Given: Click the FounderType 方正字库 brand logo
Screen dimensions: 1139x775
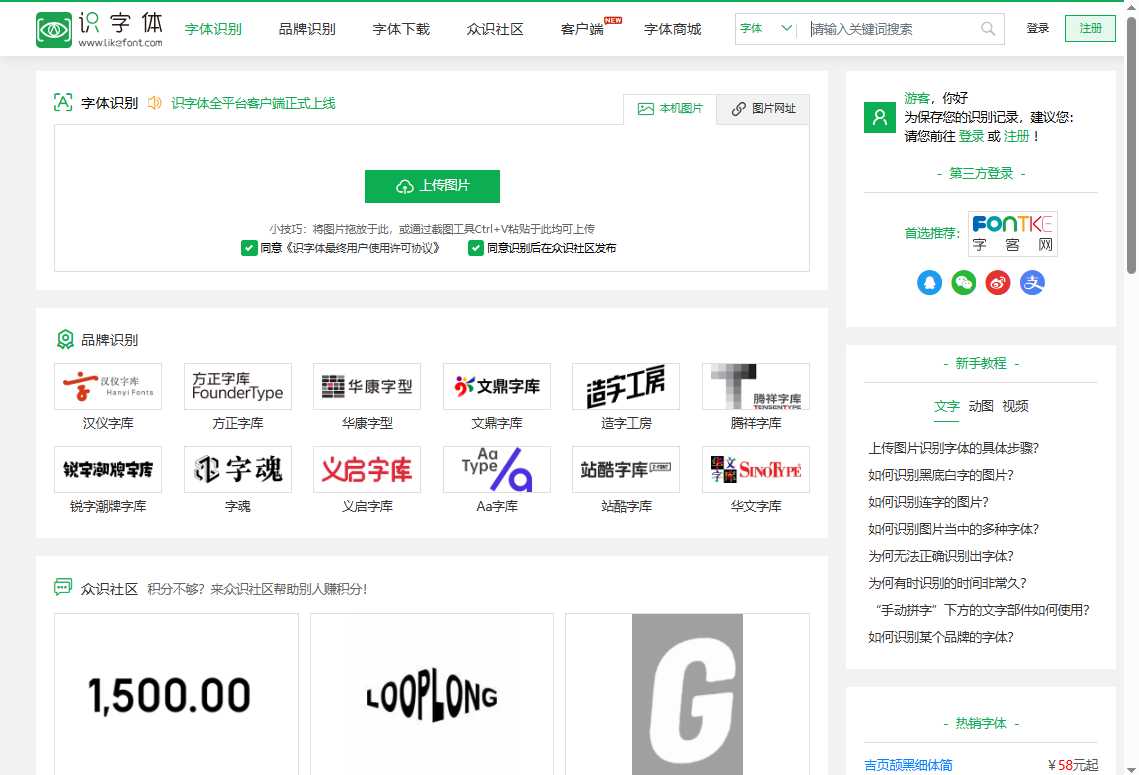Looking at the screenshot, I should (237, 386).
